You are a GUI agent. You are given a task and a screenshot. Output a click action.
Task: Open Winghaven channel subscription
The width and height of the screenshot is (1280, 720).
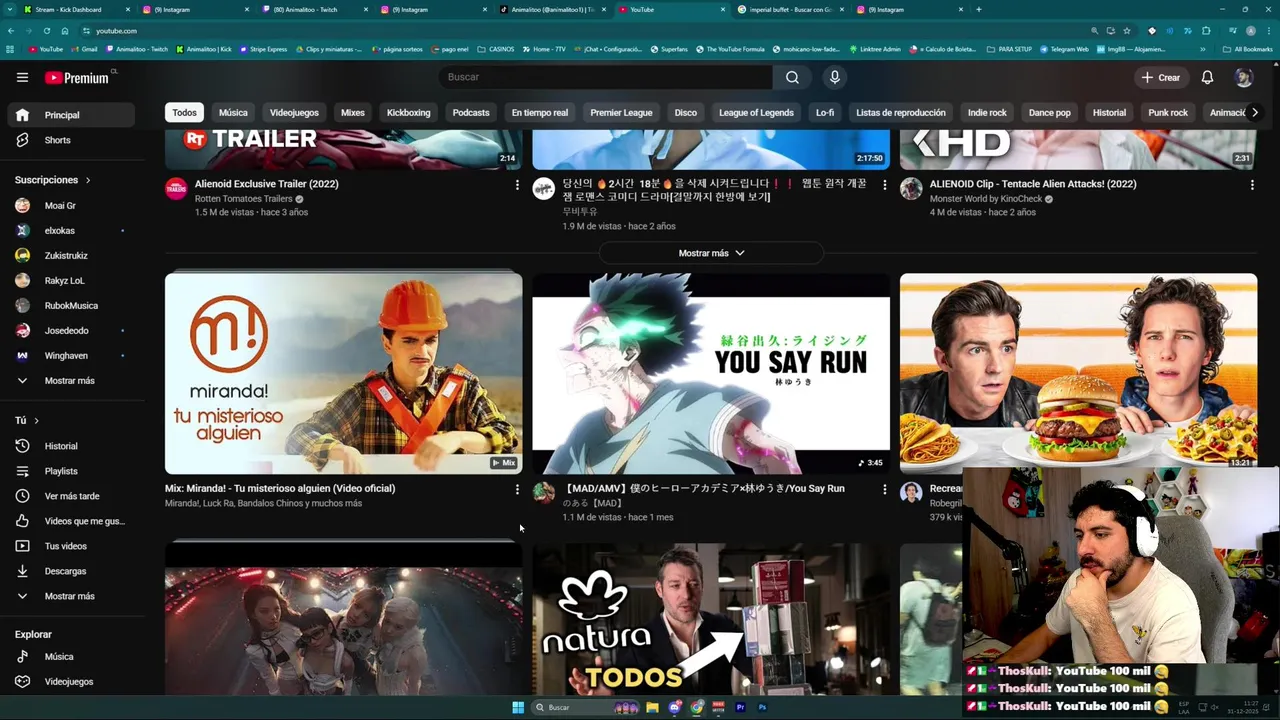70,356
